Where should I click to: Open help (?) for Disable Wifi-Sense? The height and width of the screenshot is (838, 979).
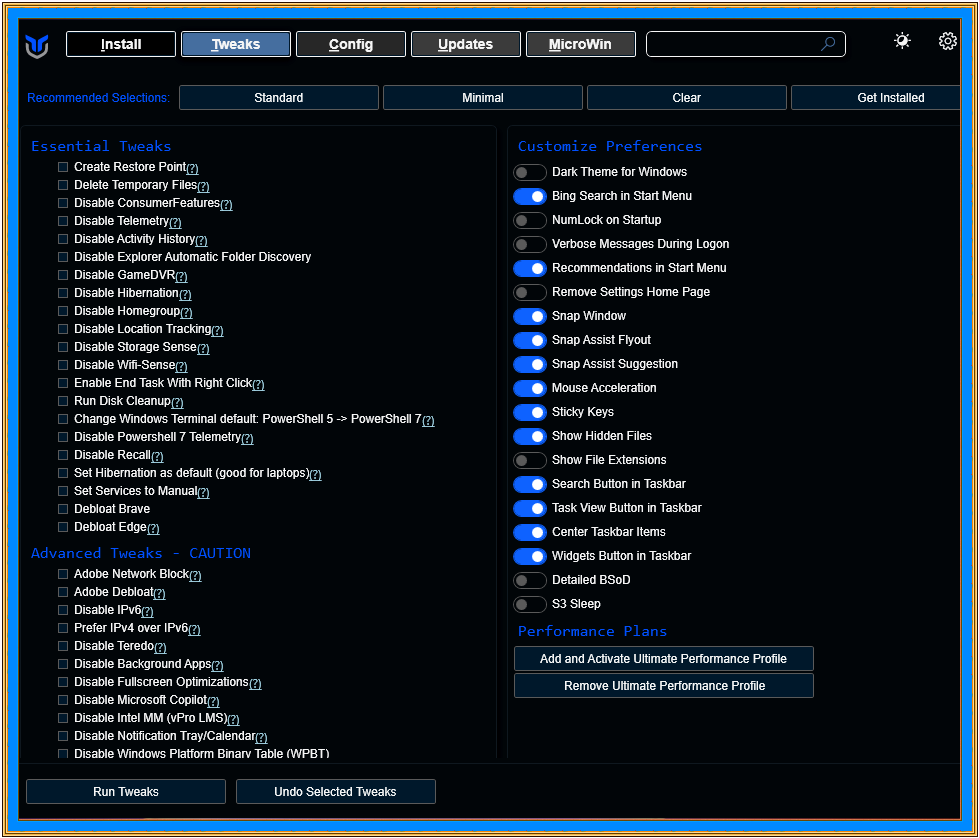click(x=181, y=367)
